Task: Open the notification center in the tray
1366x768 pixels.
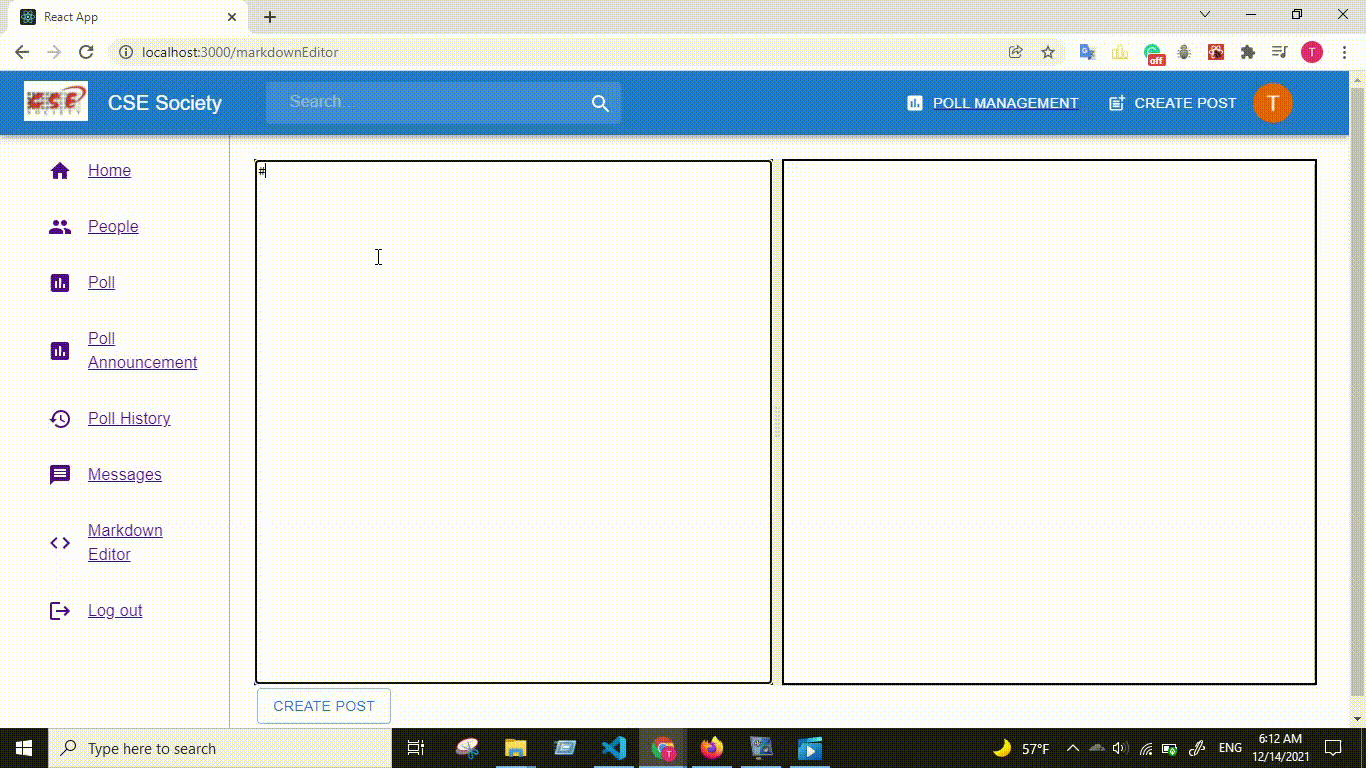Action: click(1333, 747)
